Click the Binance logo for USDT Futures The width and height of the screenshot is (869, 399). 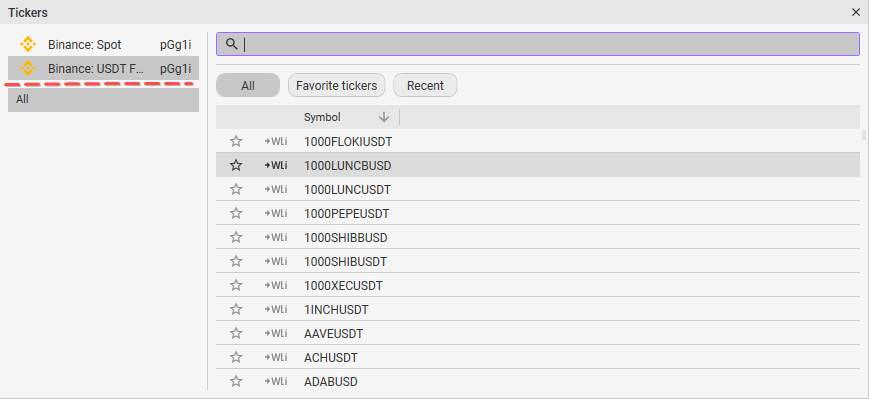[28, 69]
